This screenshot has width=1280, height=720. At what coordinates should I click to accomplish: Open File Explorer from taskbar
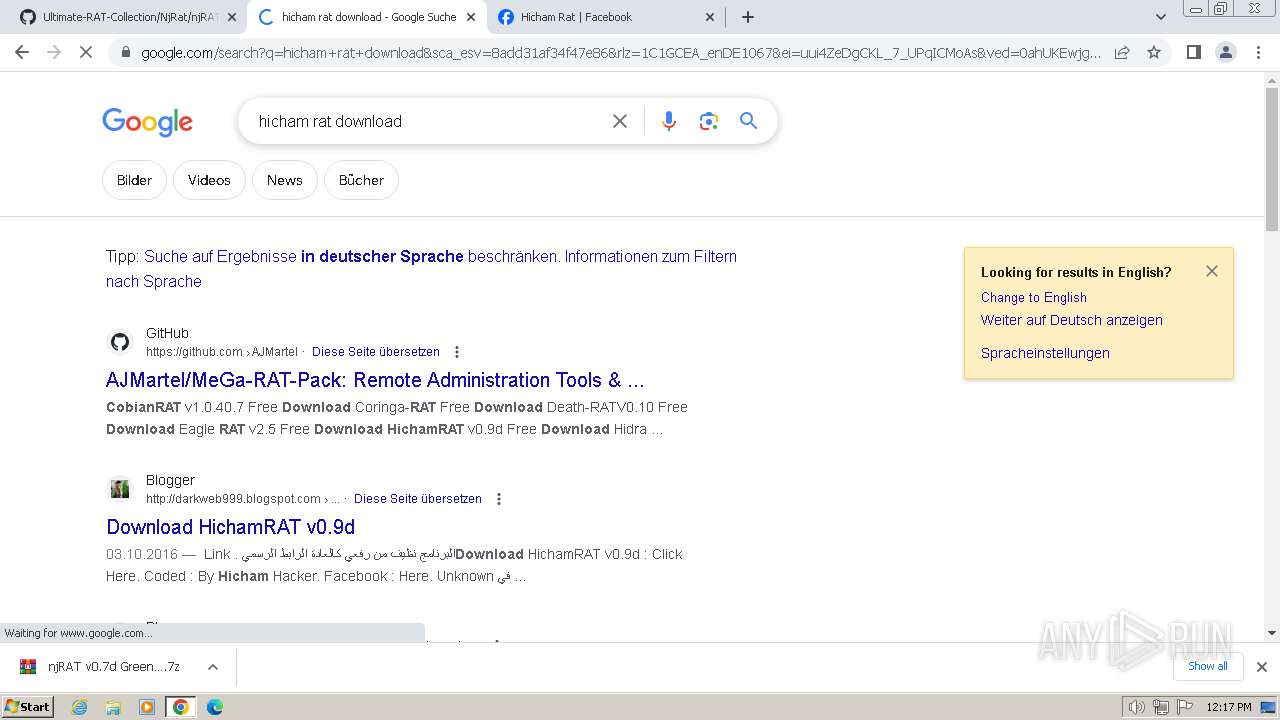pyautogui.click(x=113, y=707)
